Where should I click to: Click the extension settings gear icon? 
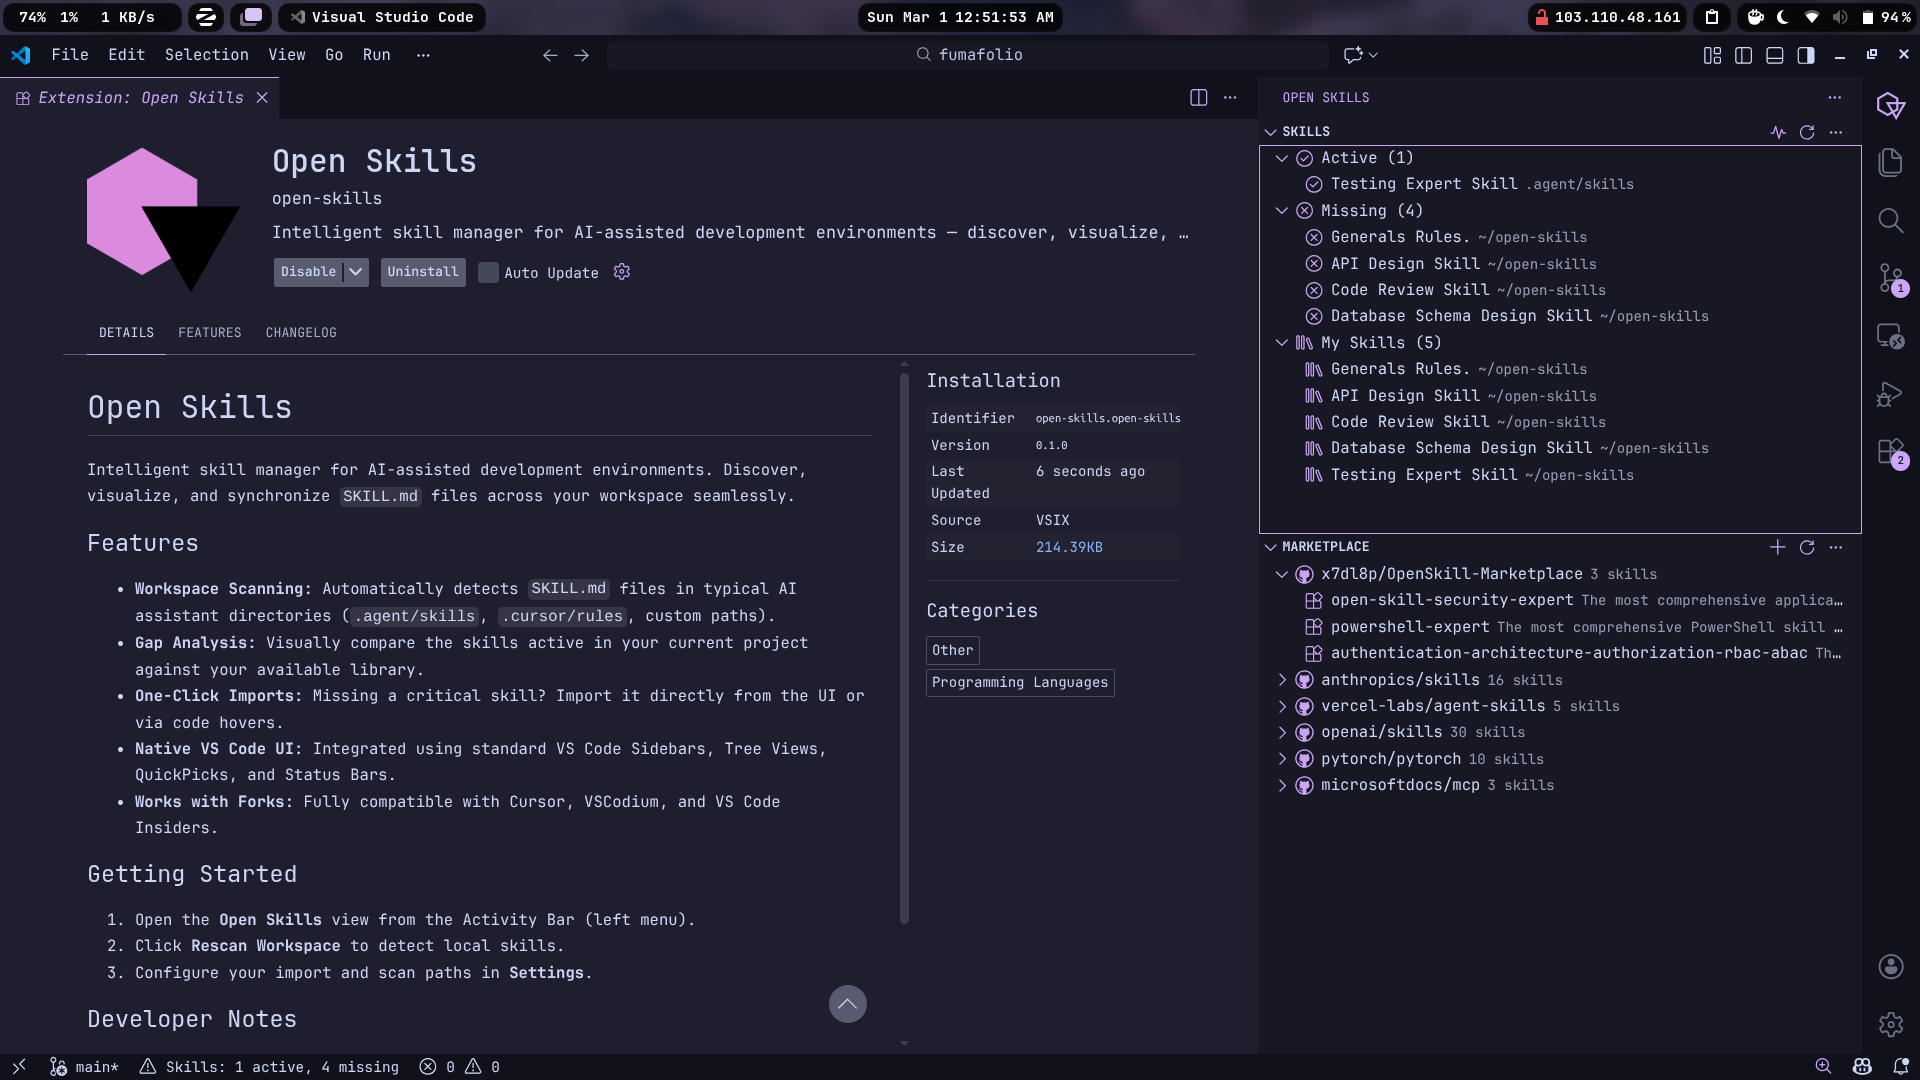pos(622,272)
